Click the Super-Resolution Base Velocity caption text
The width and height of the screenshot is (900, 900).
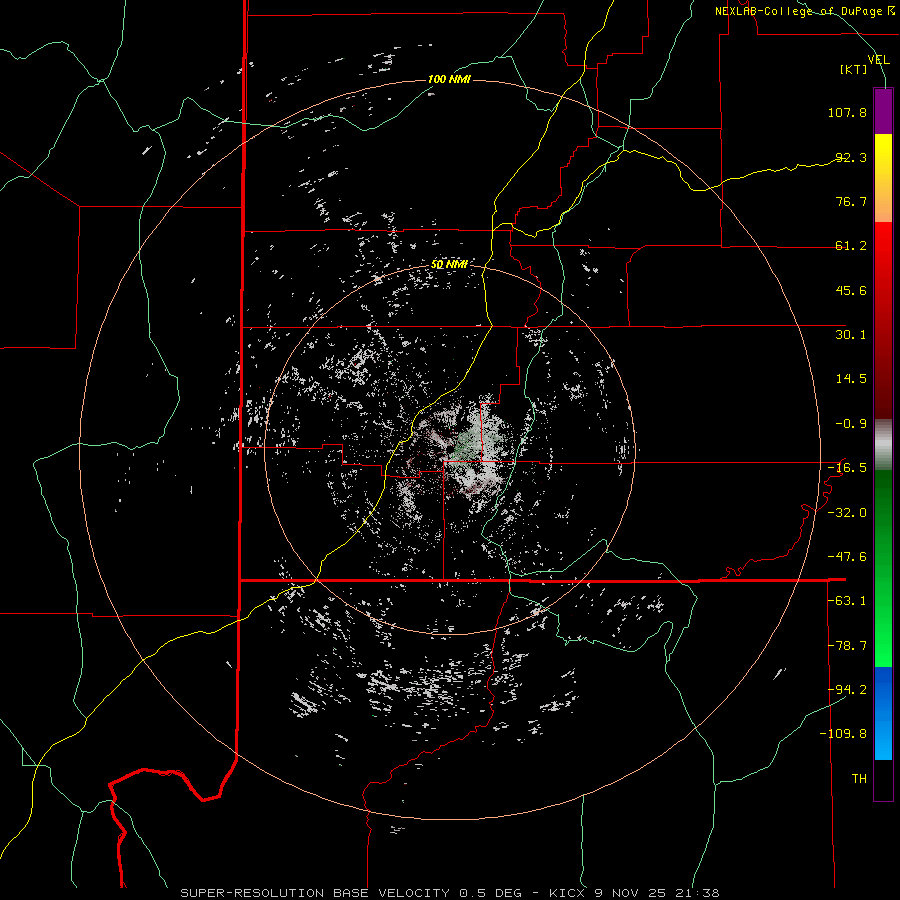point(449,893)
